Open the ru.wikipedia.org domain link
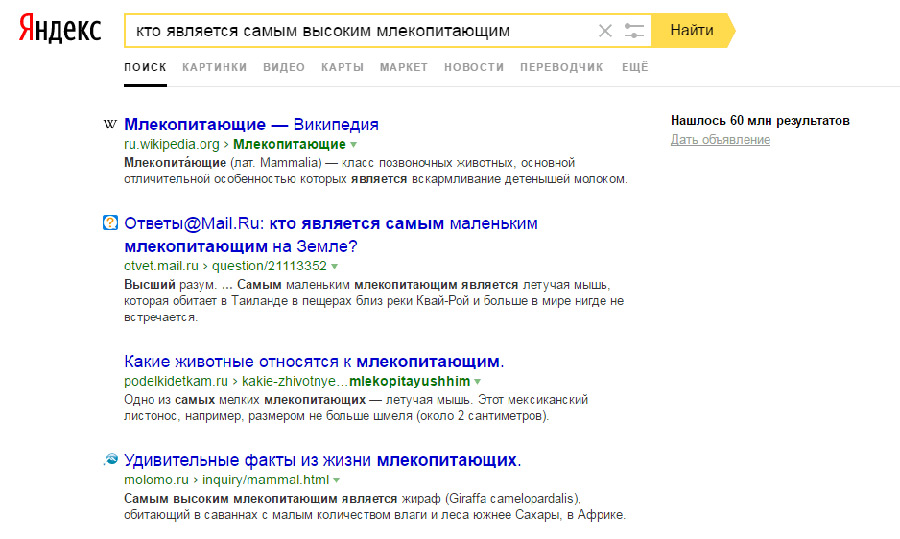 pyautogui.click(x=172, y=144)
